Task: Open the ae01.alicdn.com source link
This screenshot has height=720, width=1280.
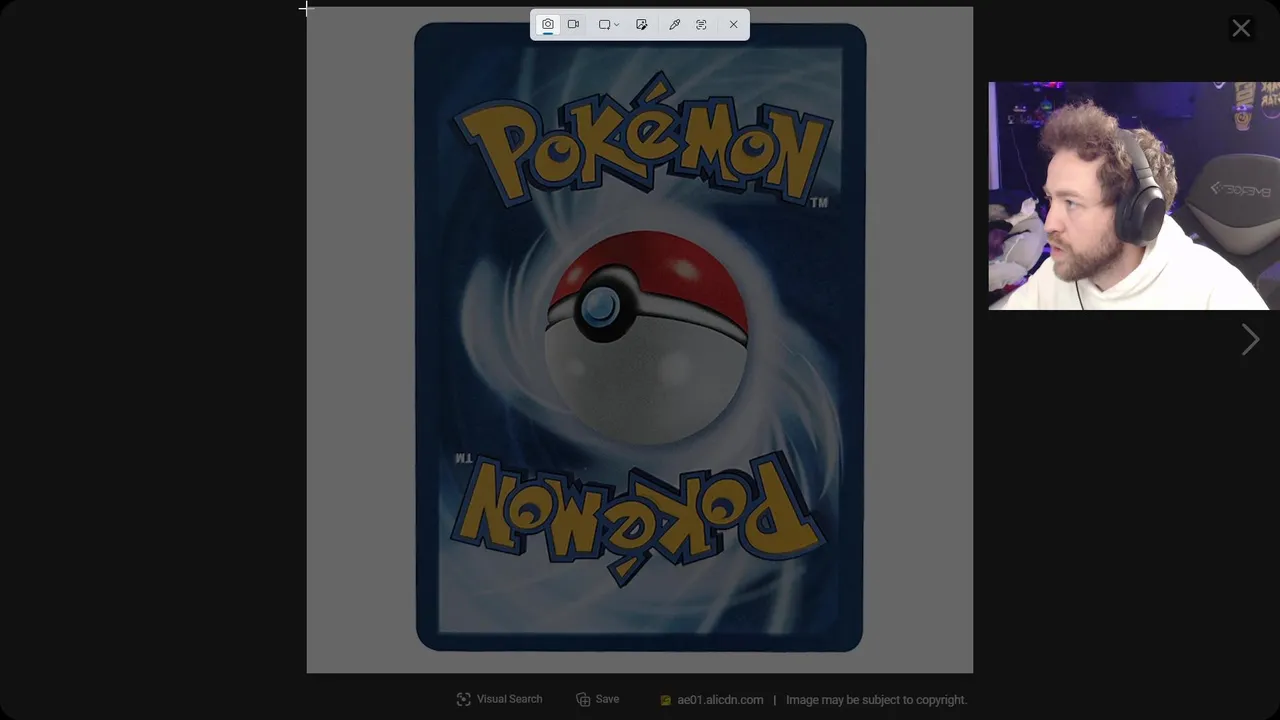Action: [x=711, y=700]
